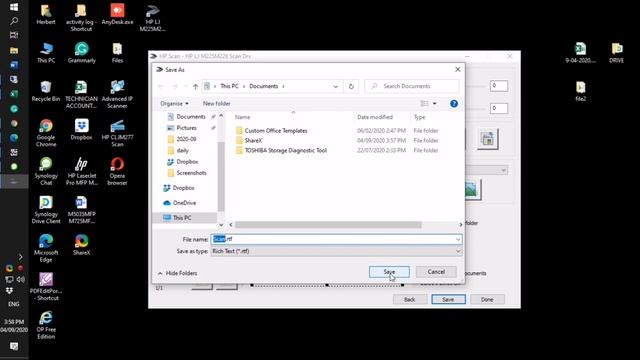
Task: Launch Advanced IP Scanner
Action: (x=117, y=94)
